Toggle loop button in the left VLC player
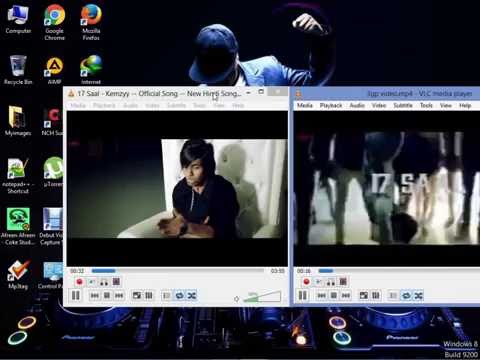480x360 pixels. (x=179, y=295)
